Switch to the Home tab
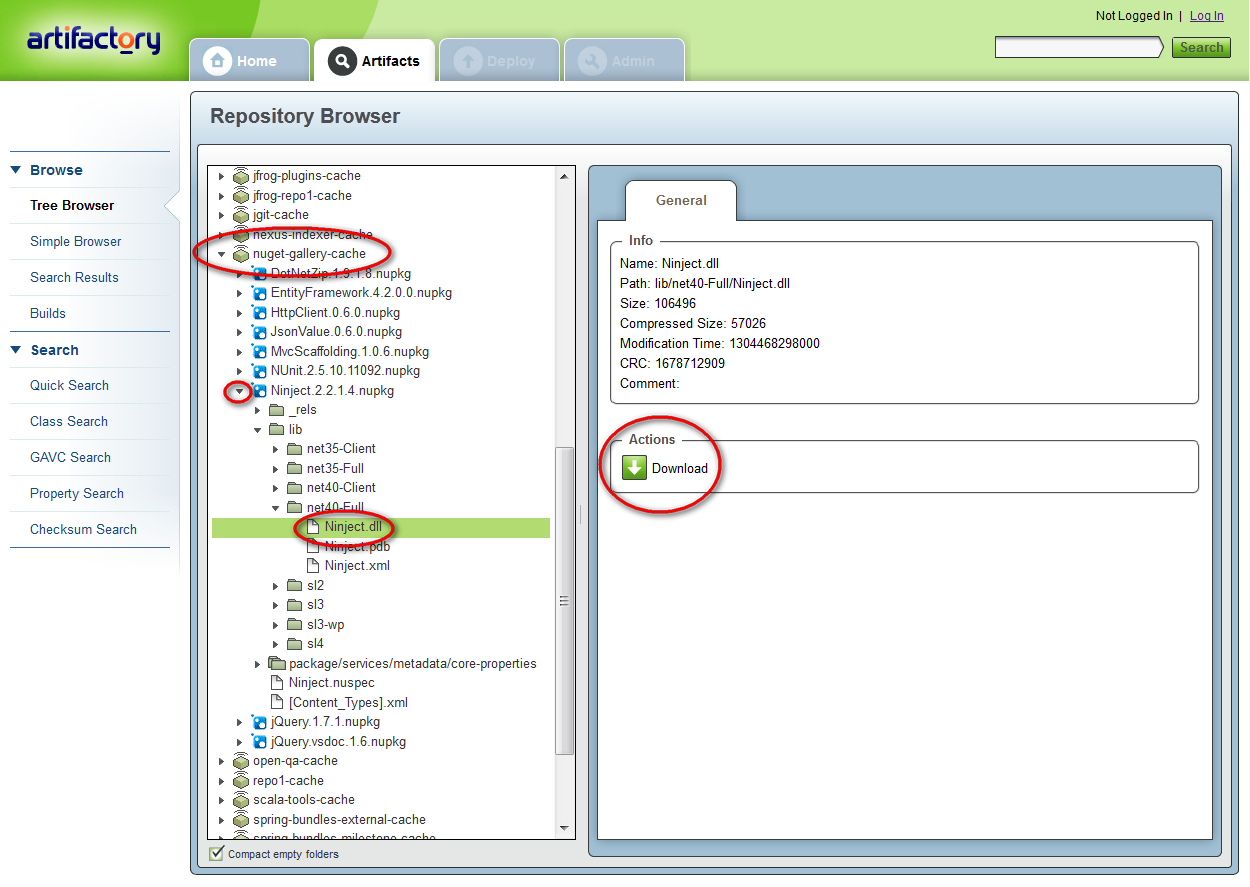1250x887 pixels. click(250, 60)
